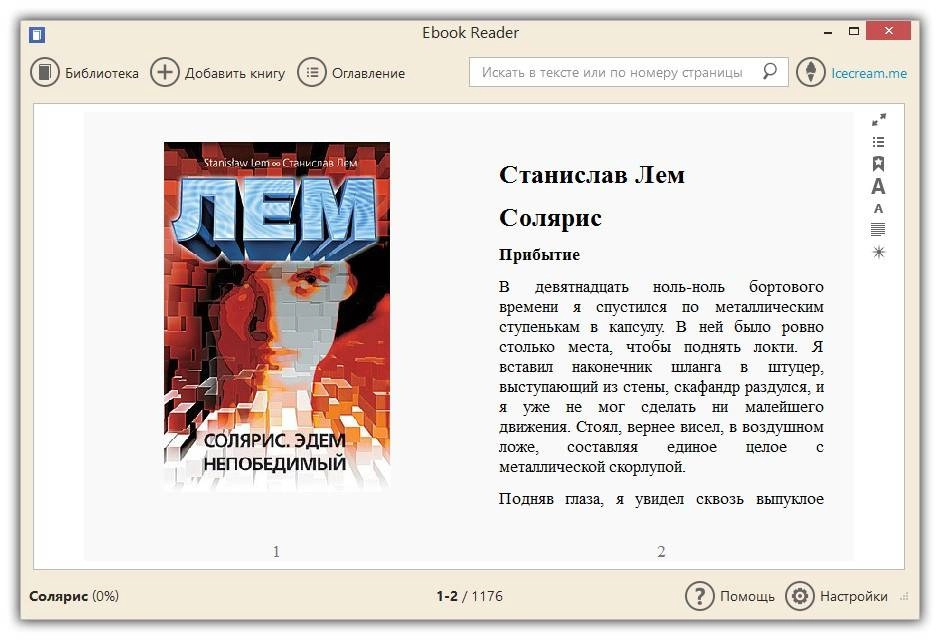The image size is (940, 640).
Task: Click the chapter heading Прибытие
Action: point(540,255)
